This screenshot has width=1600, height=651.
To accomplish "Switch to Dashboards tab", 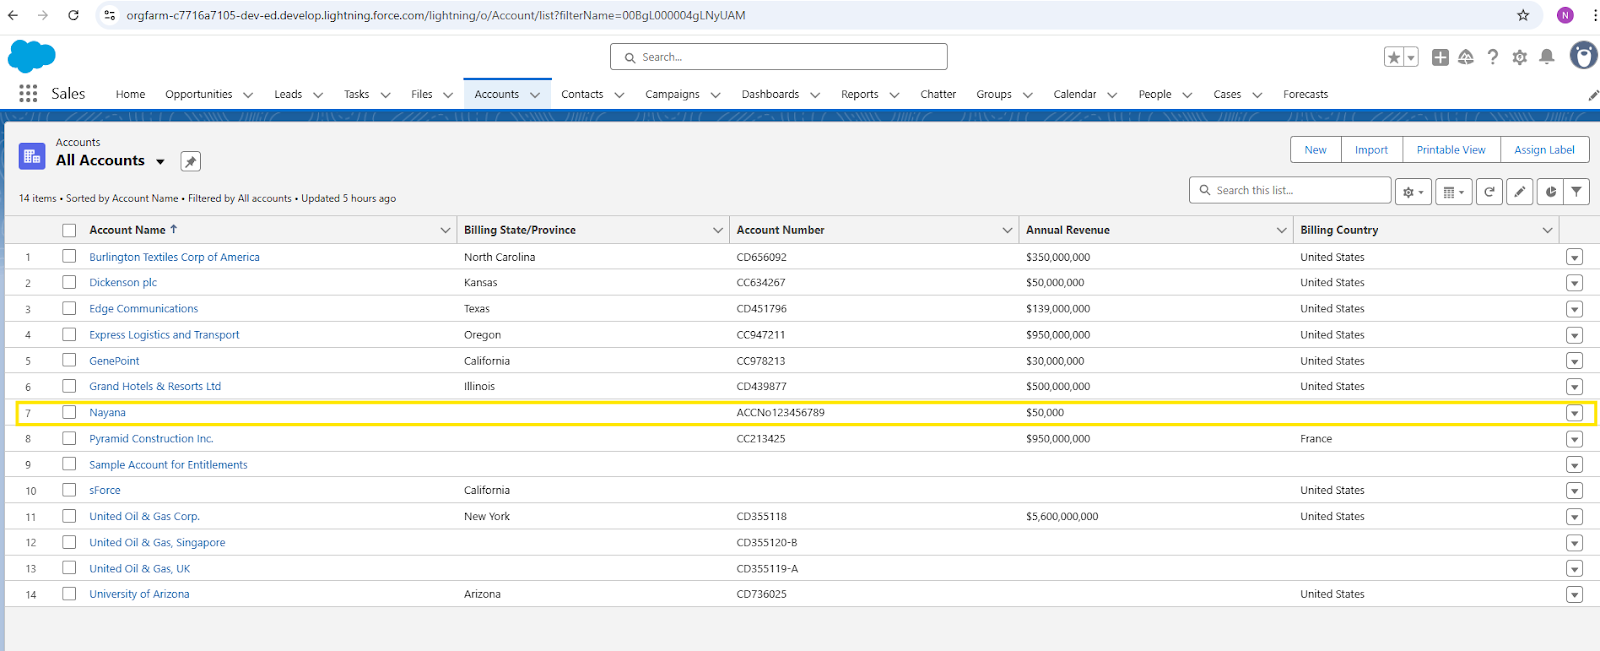I will click(770, 94).
